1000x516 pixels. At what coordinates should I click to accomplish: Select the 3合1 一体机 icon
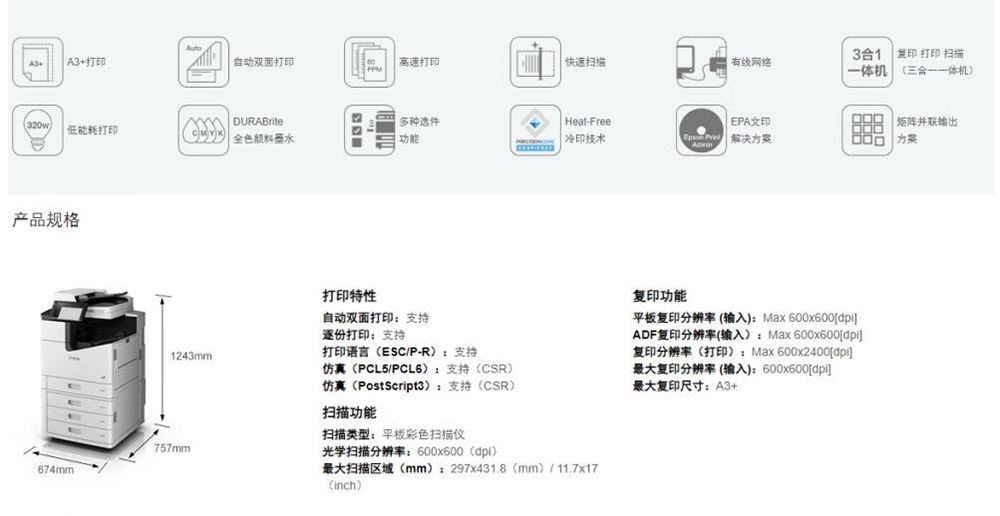coord(866,62)
